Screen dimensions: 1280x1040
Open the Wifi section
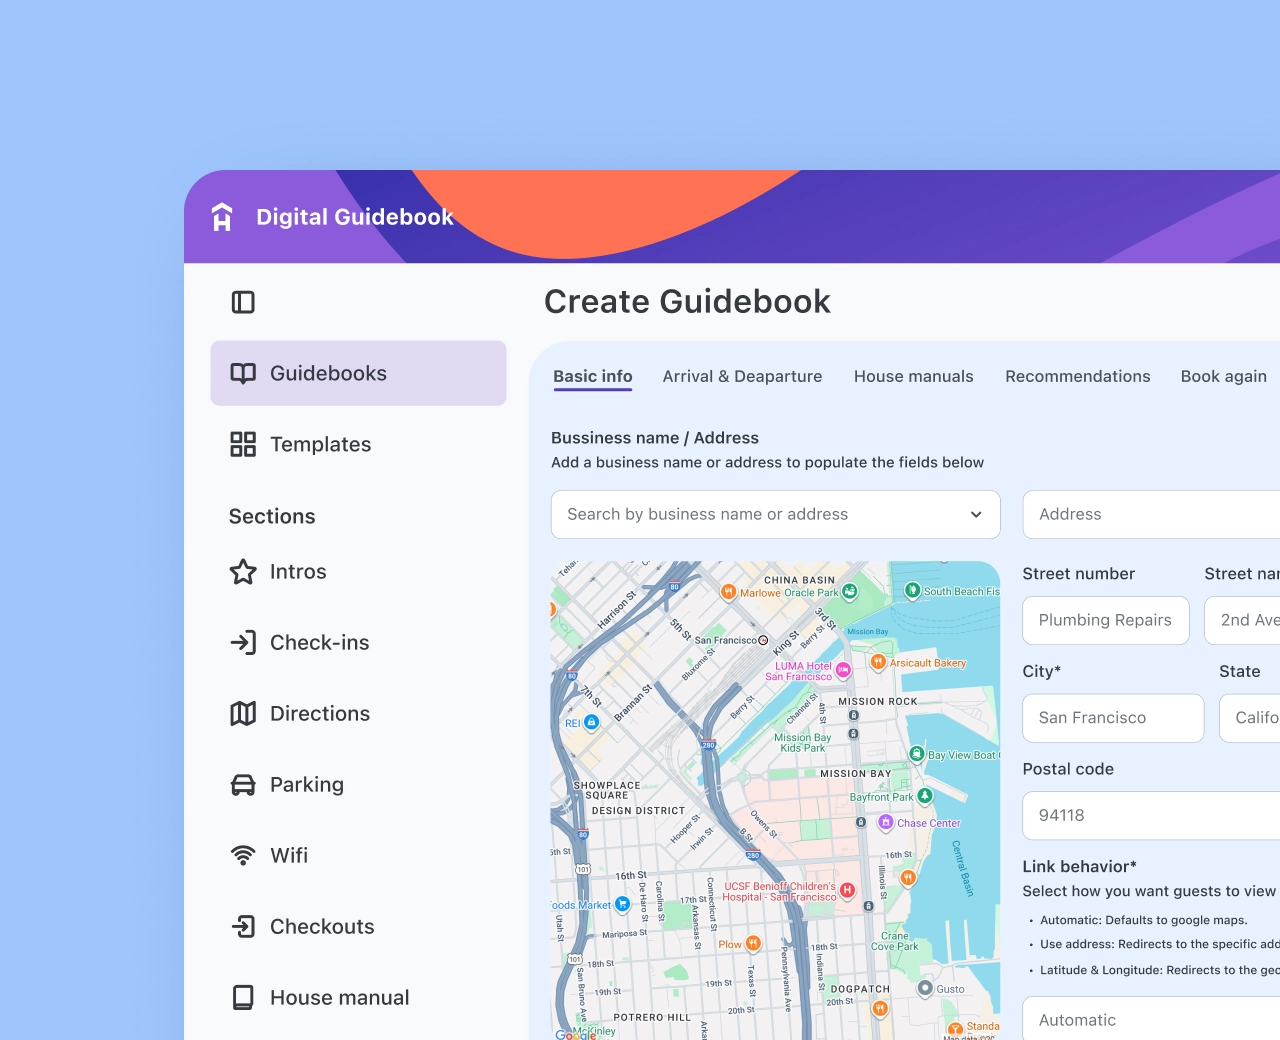pos(288,856)
